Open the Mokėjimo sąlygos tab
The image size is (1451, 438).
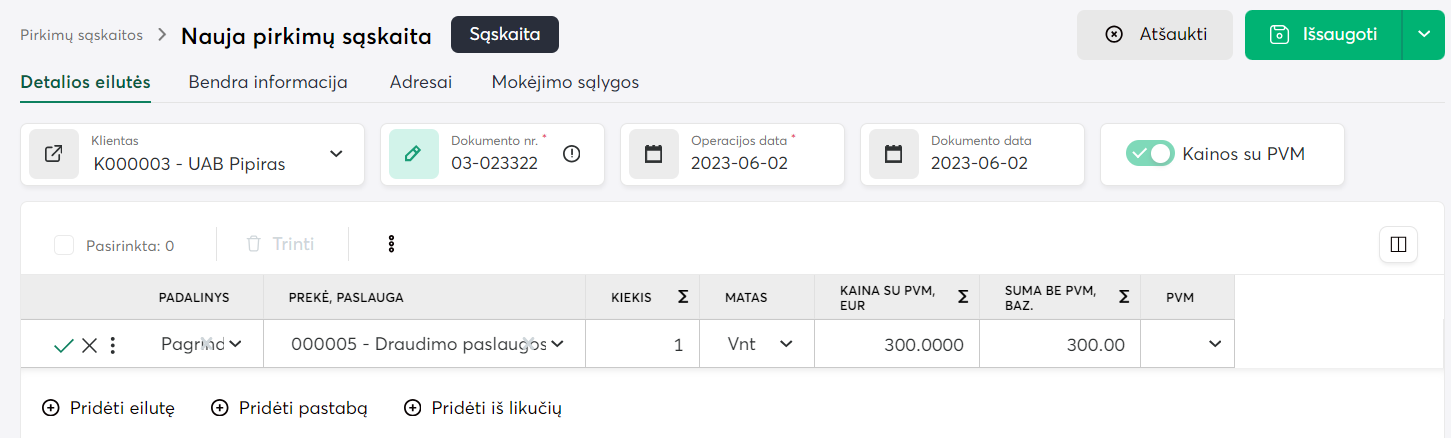(x=565, y=82)
